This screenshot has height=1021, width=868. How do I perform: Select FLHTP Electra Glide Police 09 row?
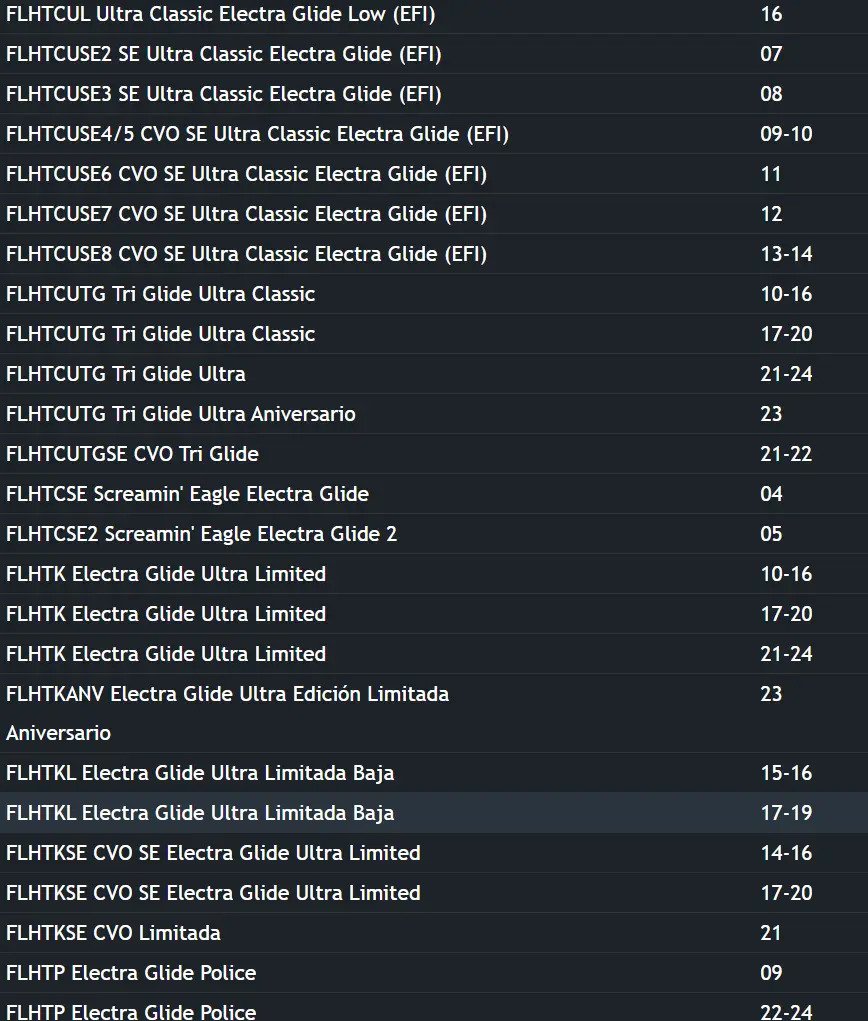pyautogui.click(x=434, y=973)
